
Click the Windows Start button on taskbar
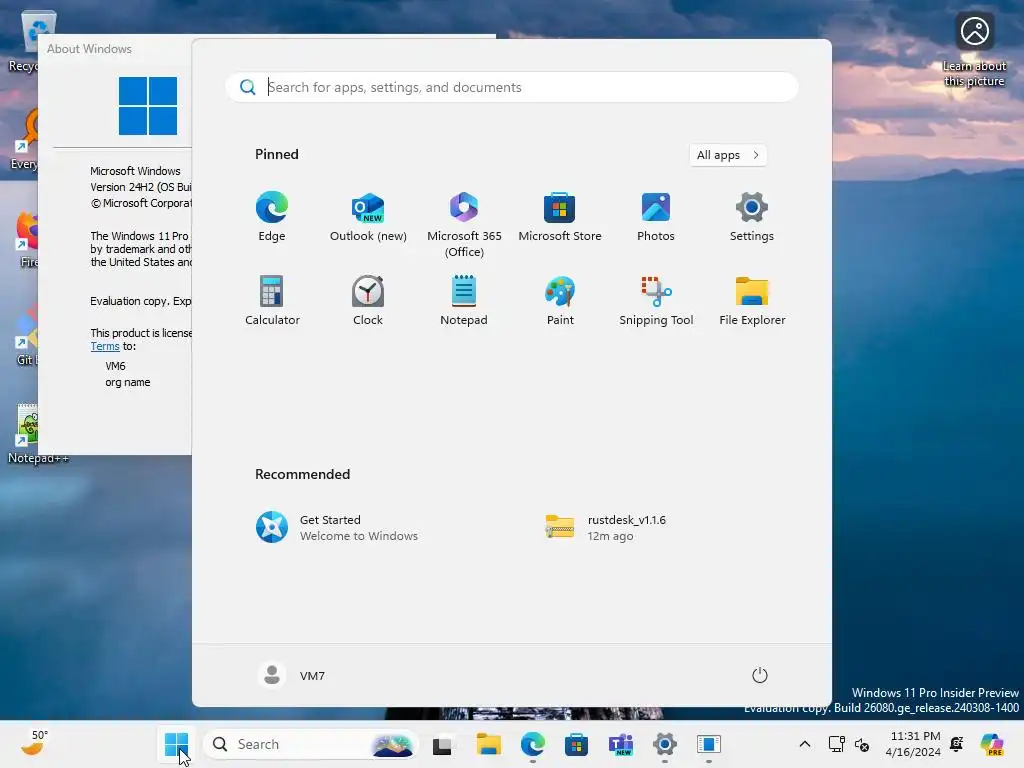(x=176, y=744)
